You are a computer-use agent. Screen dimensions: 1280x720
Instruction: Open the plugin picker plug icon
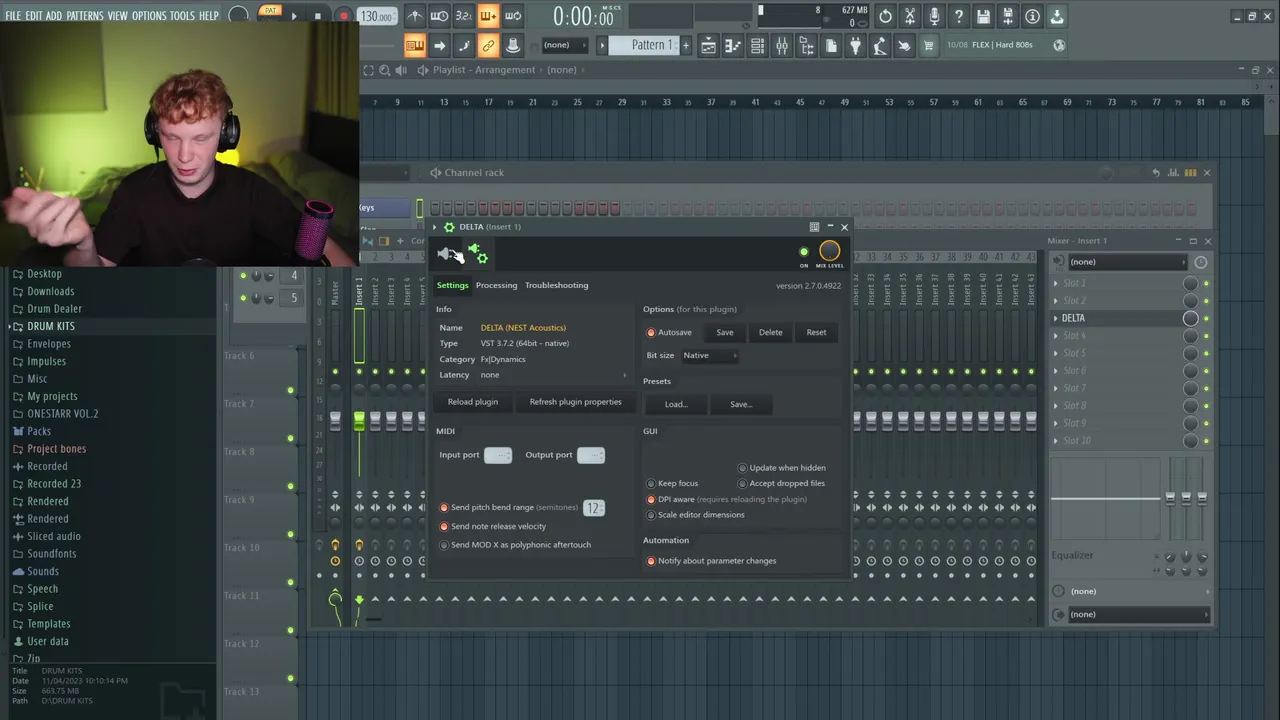click(855, 45)
